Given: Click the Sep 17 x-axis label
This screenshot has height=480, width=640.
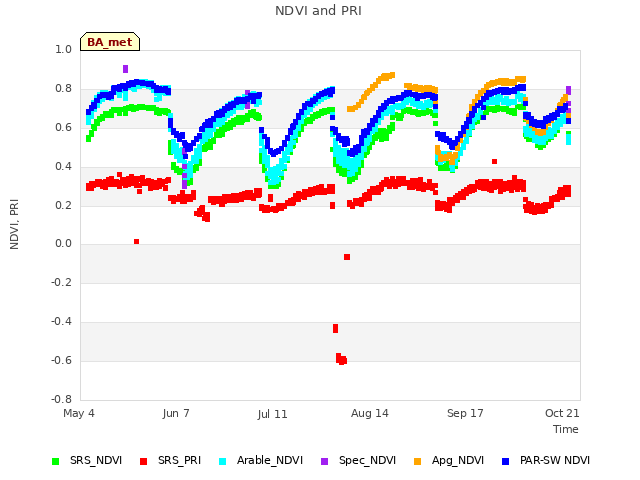Looking at the screenshot, I should [x=465, y=413].
